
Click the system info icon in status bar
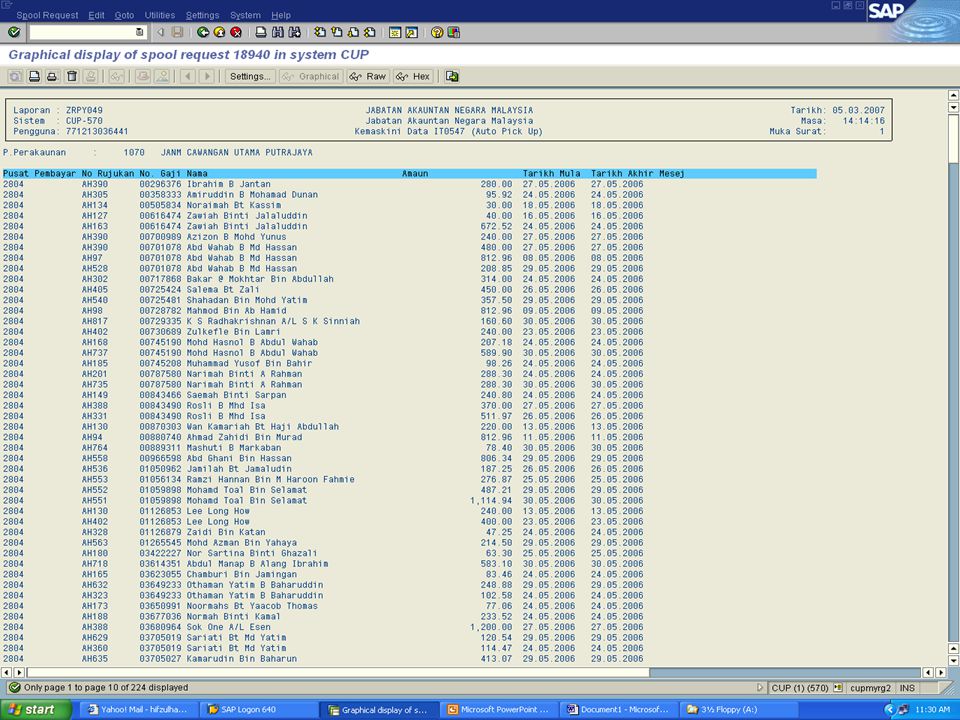838,688
